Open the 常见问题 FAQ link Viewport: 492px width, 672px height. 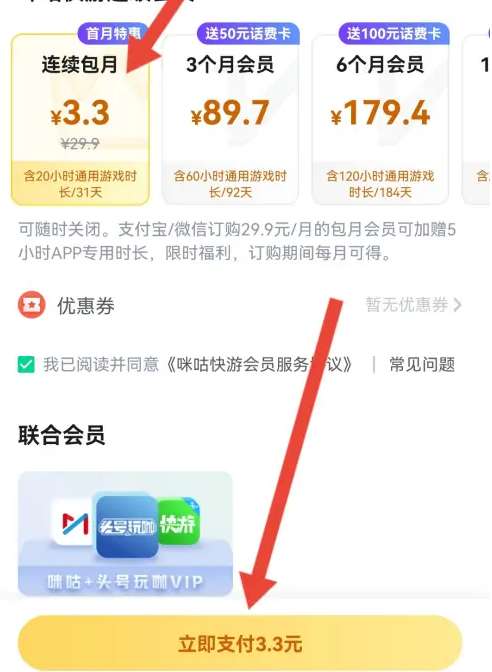422,365
